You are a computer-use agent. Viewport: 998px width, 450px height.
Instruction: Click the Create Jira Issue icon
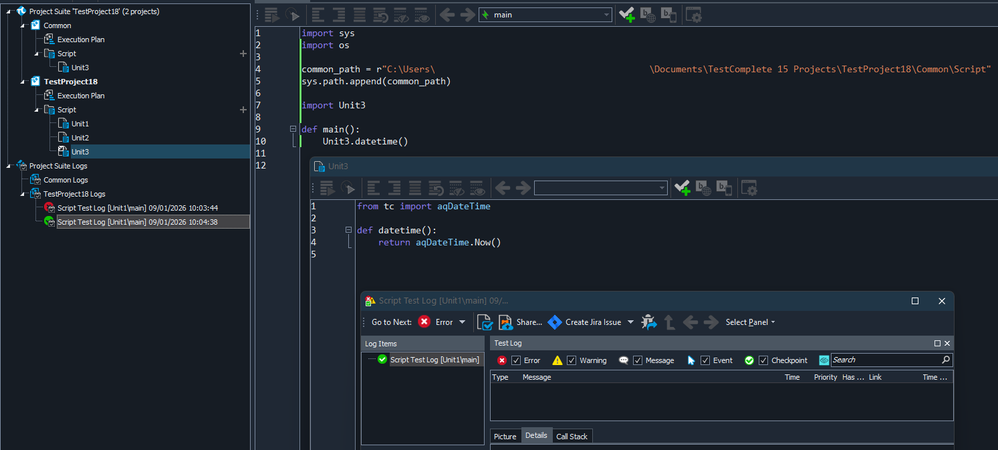pyautogui.click(x=555, y=322)
